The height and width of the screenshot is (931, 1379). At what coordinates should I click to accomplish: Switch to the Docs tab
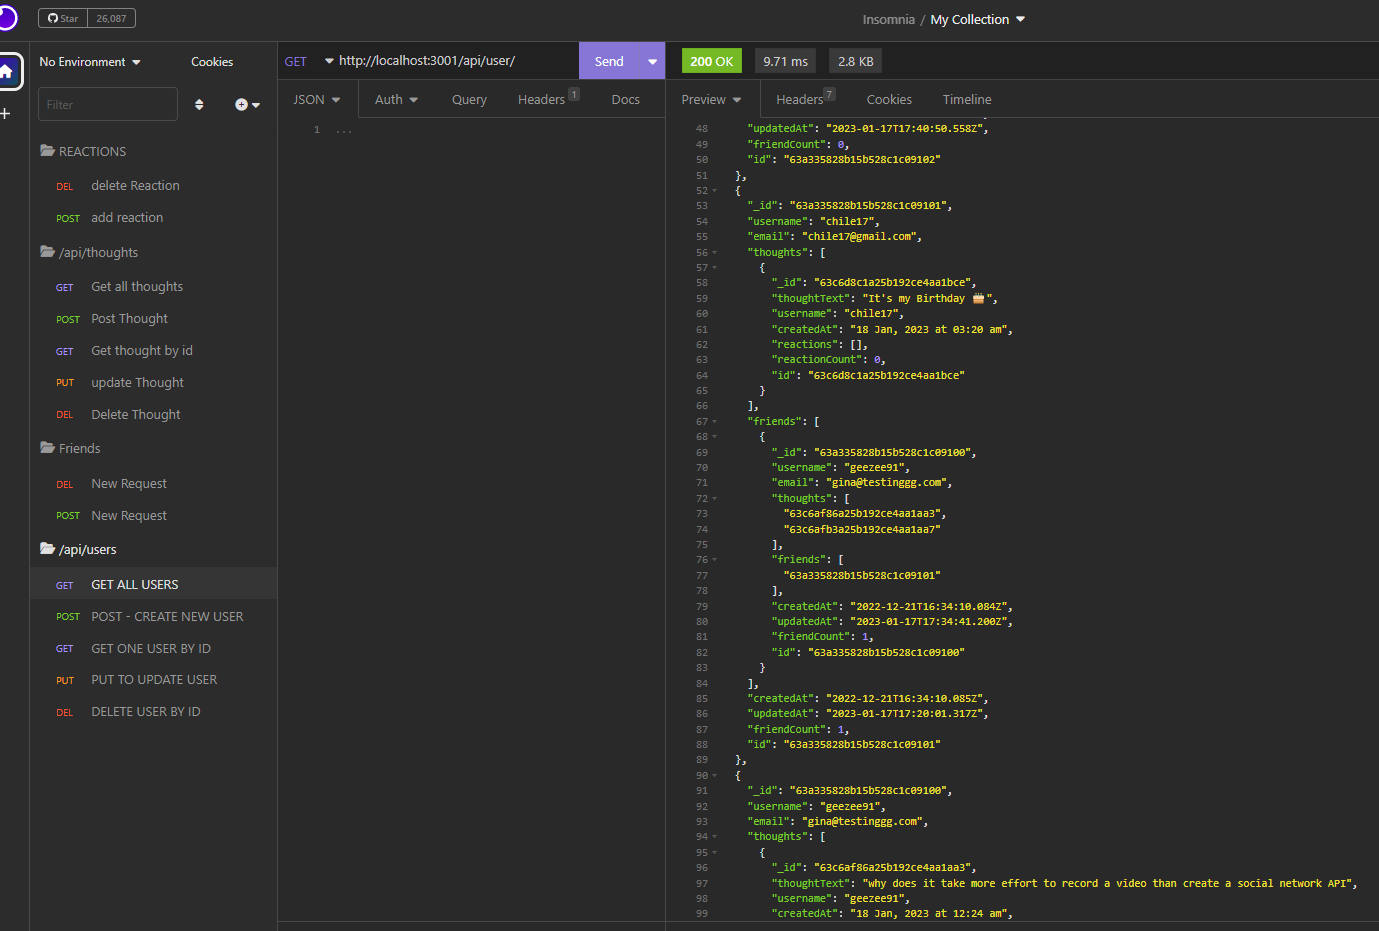coord(625,100)
